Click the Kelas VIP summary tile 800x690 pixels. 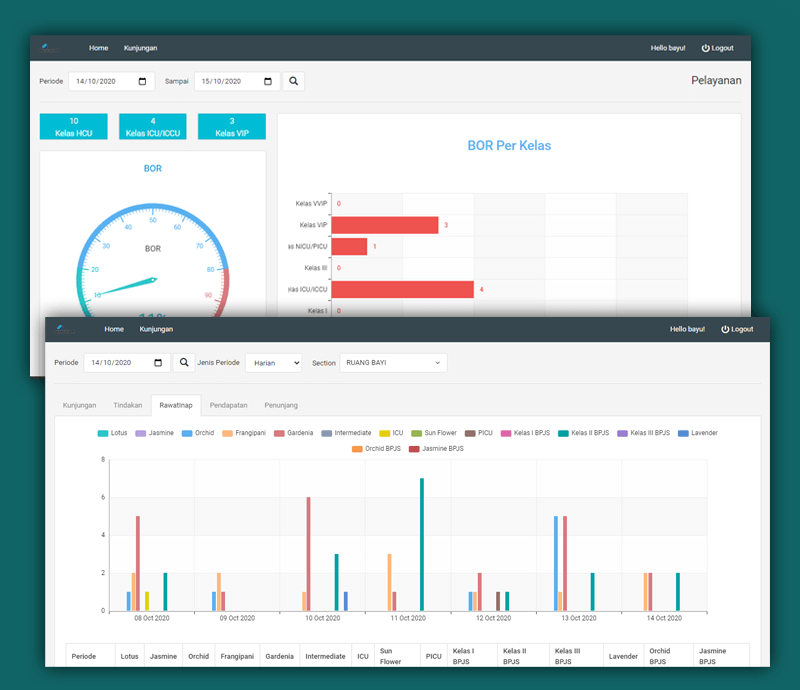click(232, 126)
